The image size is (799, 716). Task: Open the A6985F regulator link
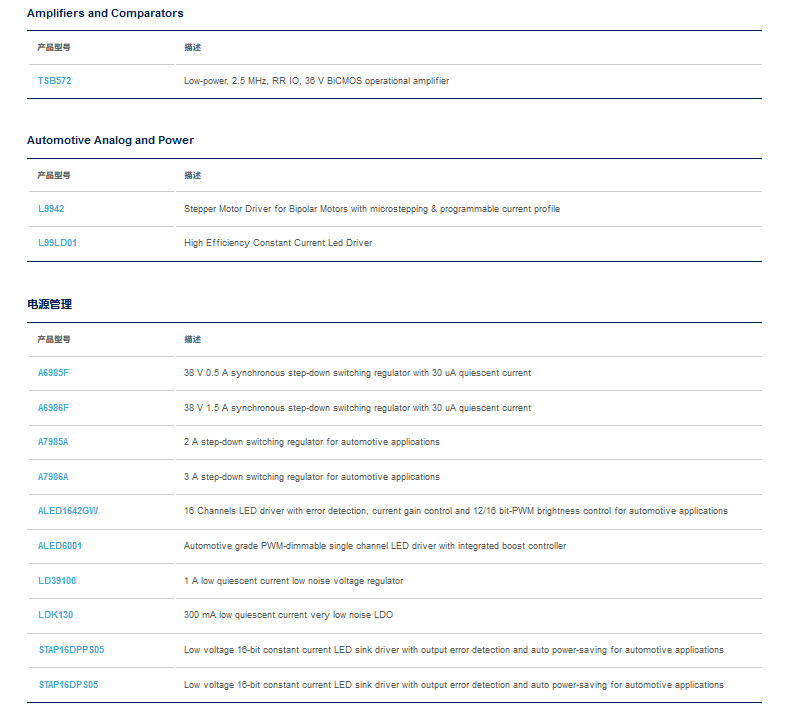tap(53, 373)
